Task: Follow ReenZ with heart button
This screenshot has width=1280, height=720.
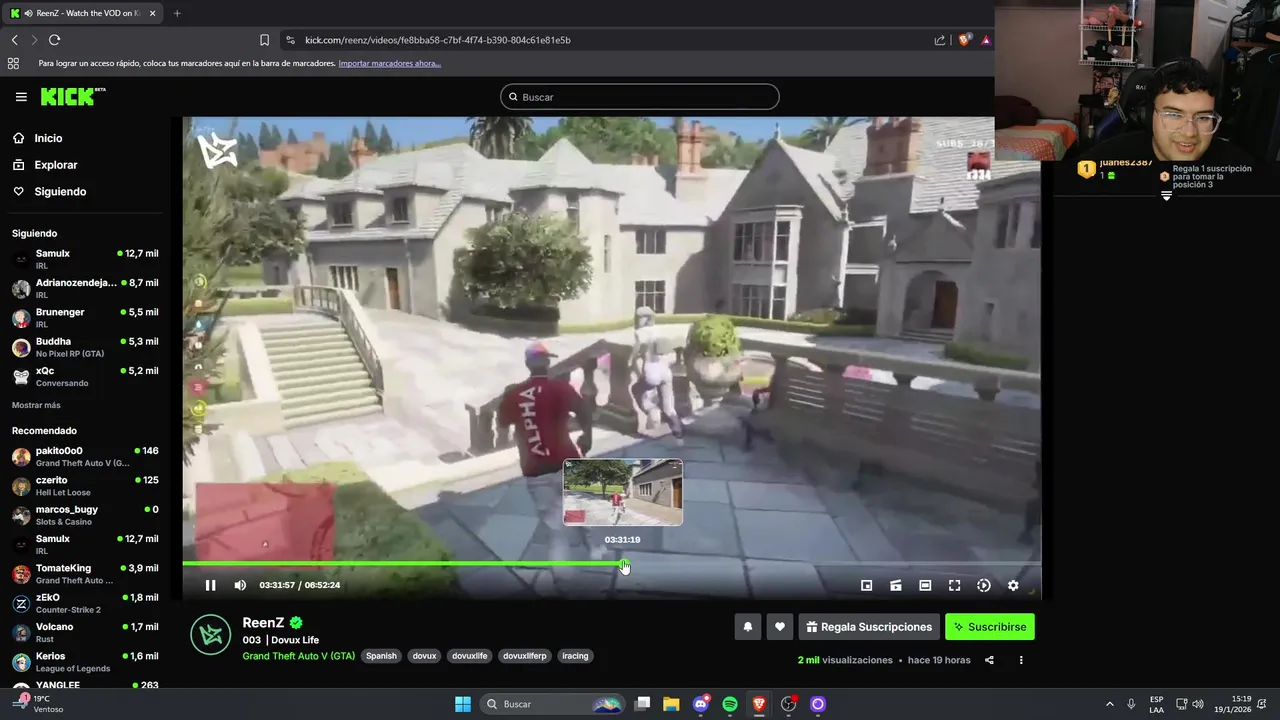Action: [x=780, y=627]
